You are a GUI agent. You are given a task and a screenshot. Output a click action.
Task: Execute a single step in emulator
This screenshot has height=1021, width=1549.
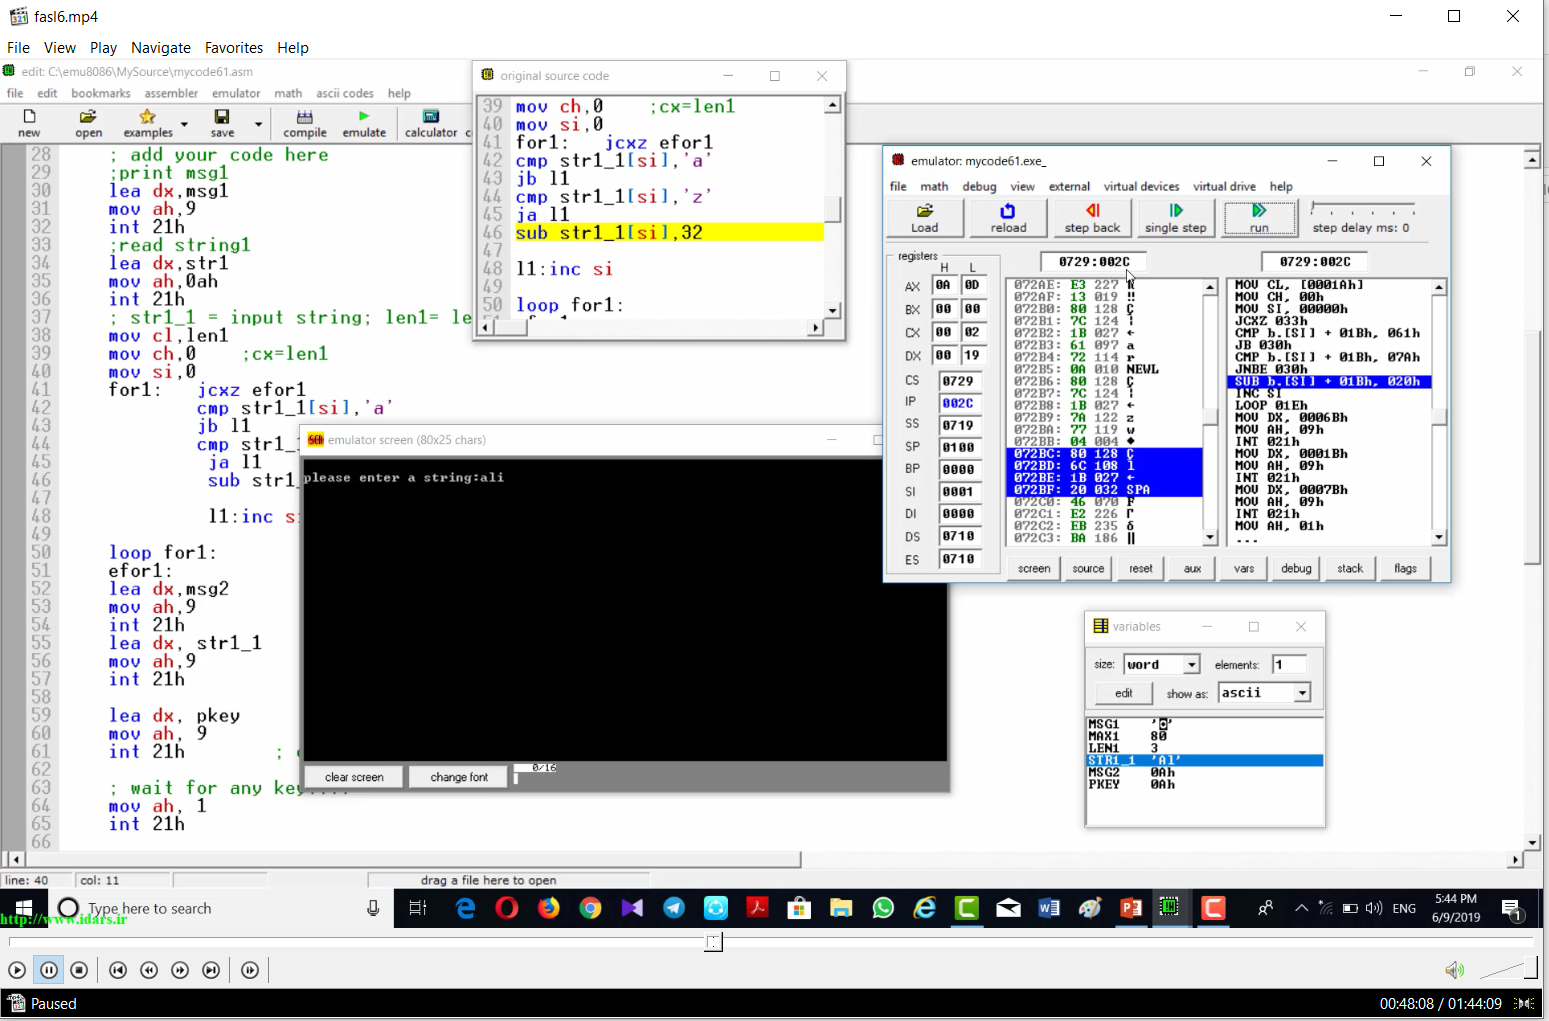click(1175, 218)
